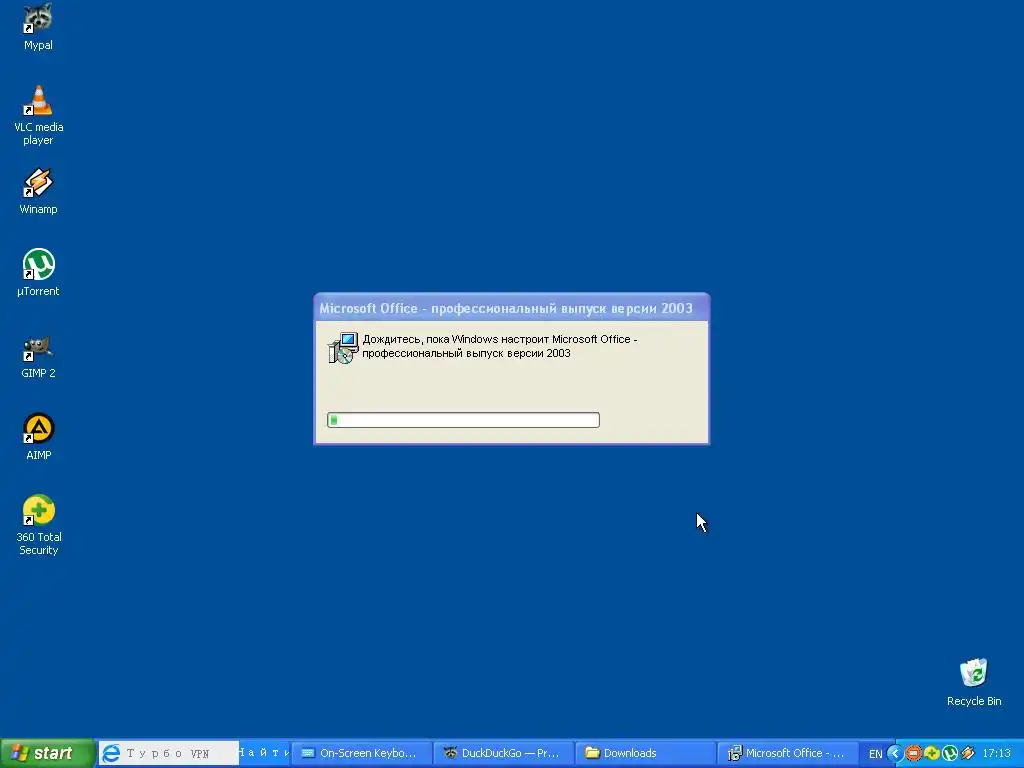Viewport: 1024px width, 768px height.
Task: Switch to On-Screen Keyboard taskbar button
Action: pos(361,753)
